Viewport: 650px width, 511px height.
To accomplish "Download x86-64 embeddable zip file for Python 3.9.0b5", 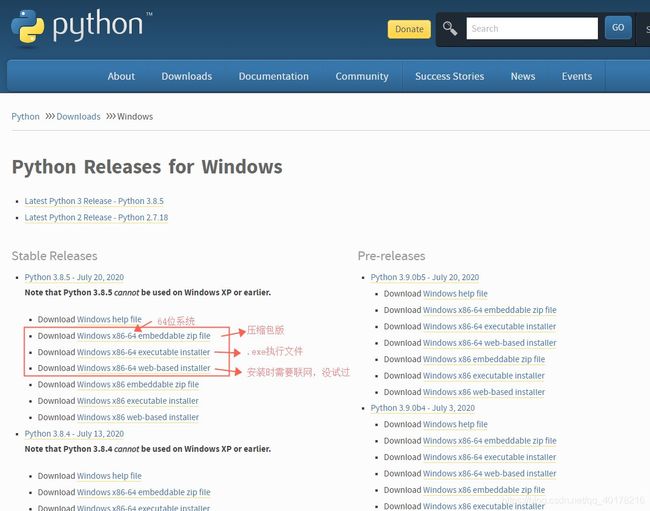I will coord(490,310).
